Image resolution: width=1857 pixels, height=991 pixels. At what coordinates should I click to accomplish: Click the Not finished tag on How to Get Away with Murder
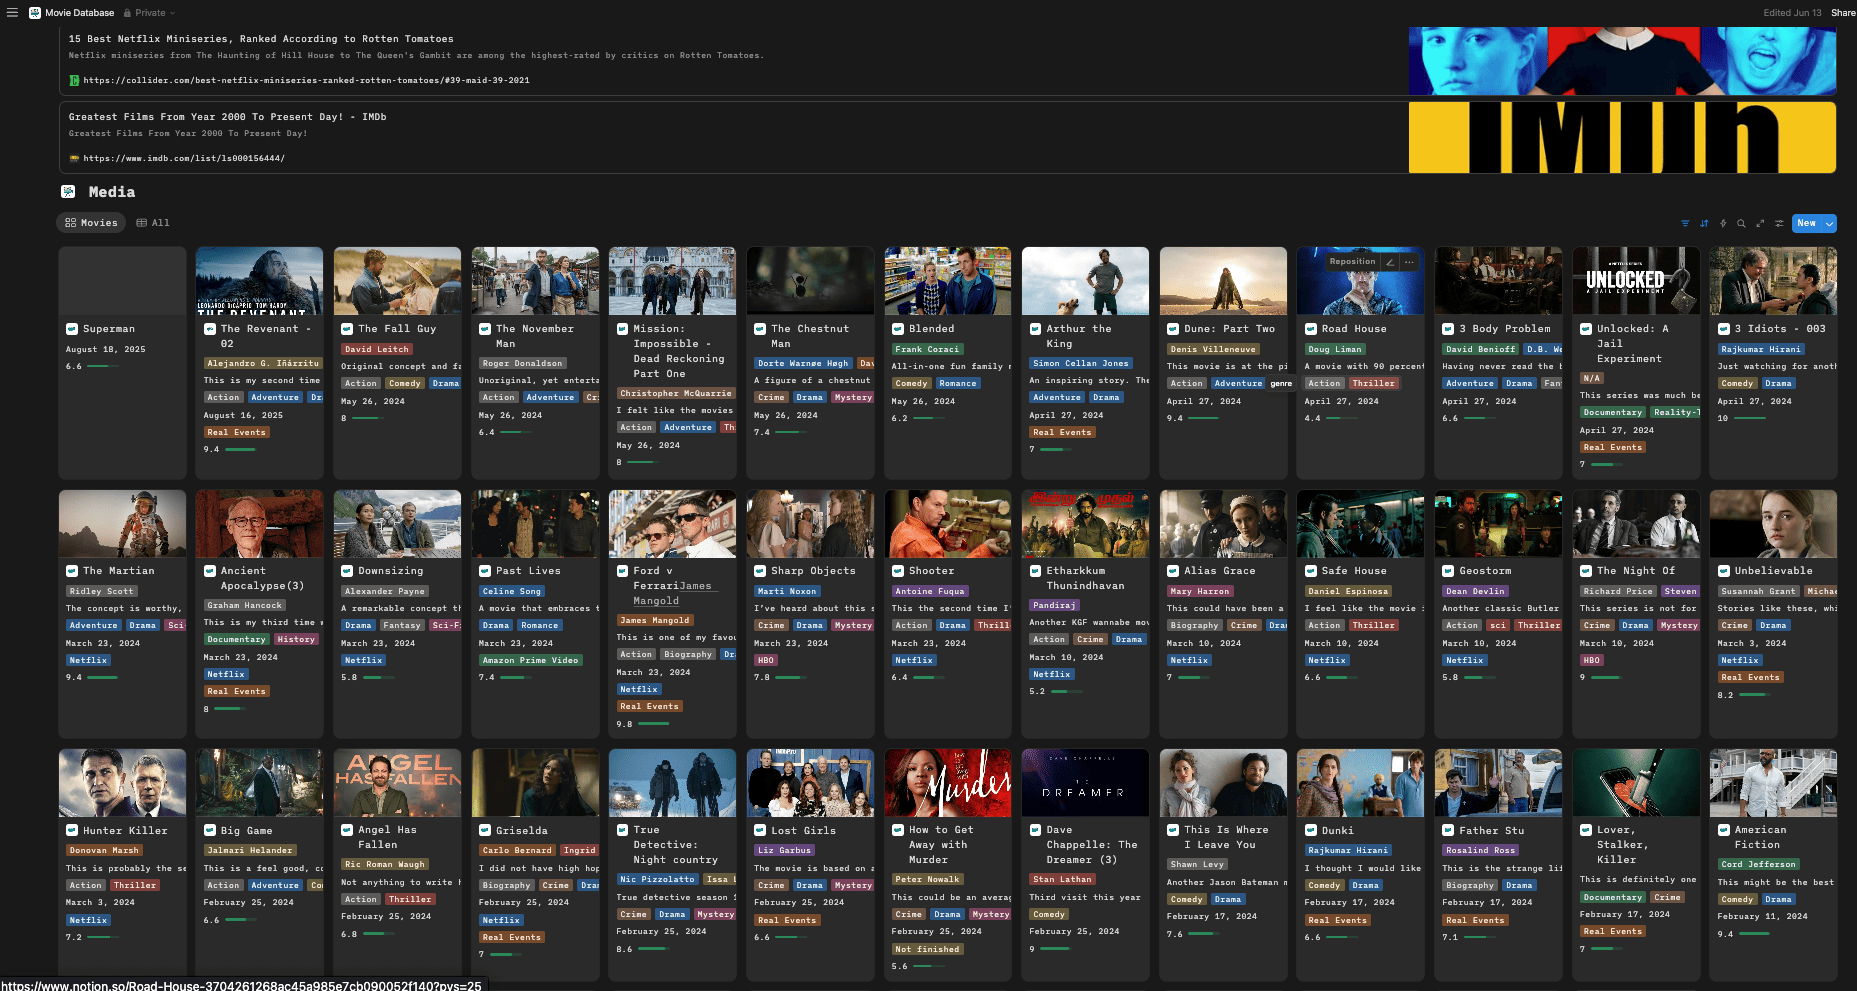coord(927,949)
